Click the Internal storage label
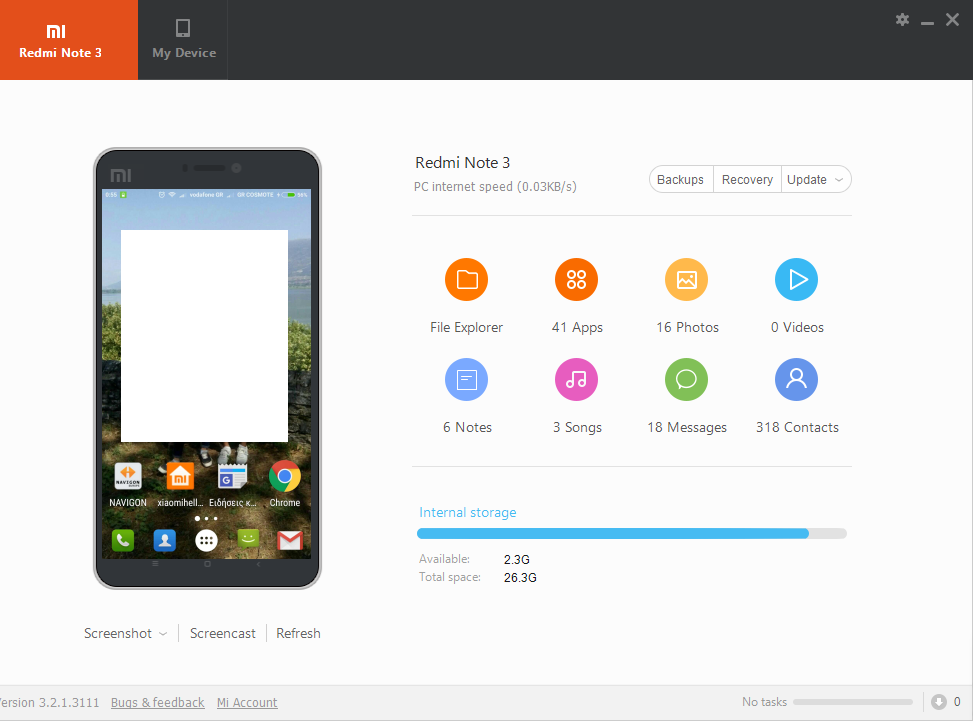Image resolution: width=973 pixels, height=721 pixels. 468,513
